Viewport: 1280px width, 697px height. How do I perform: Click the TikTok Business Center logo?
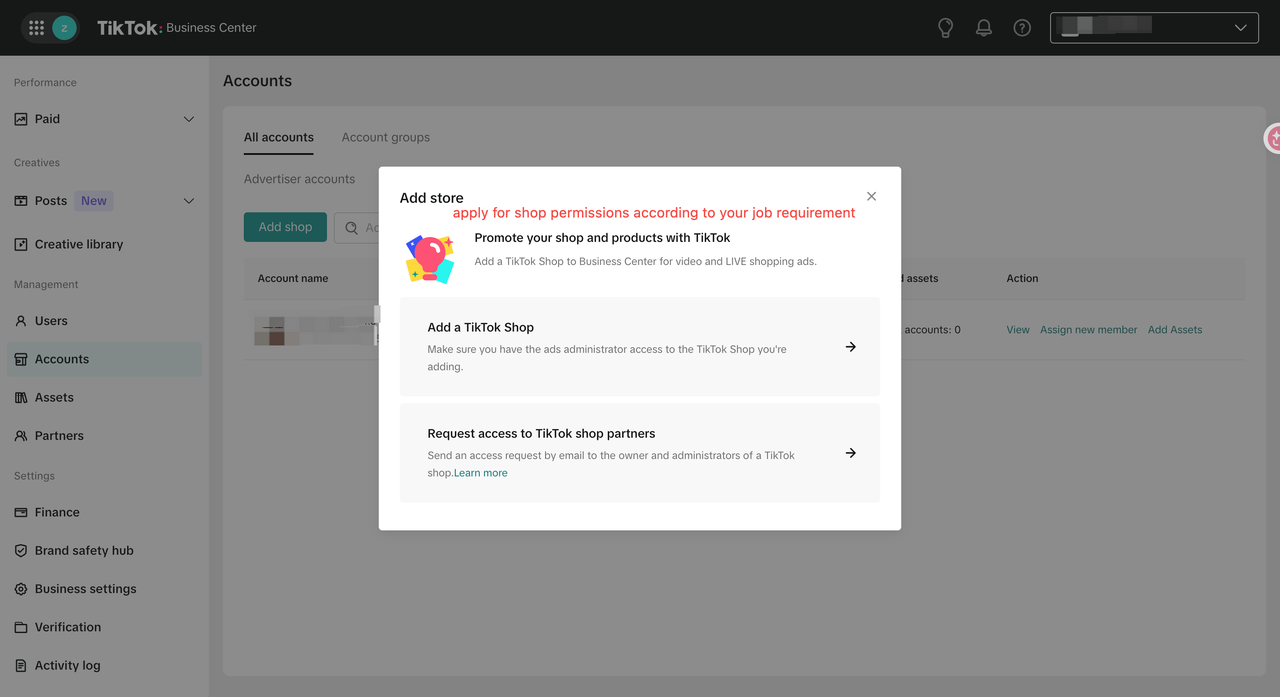tap(177, 28)
